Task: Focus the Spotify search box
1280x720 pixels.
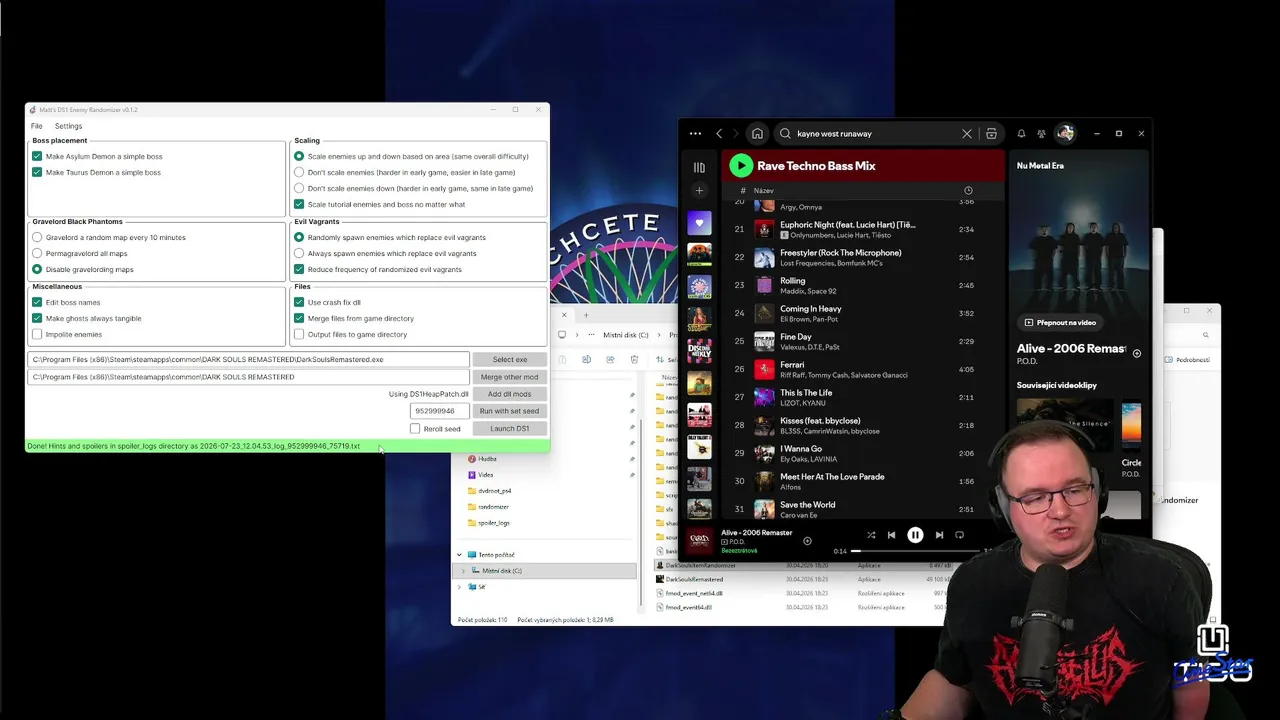Action: click(x=873, y=133)
